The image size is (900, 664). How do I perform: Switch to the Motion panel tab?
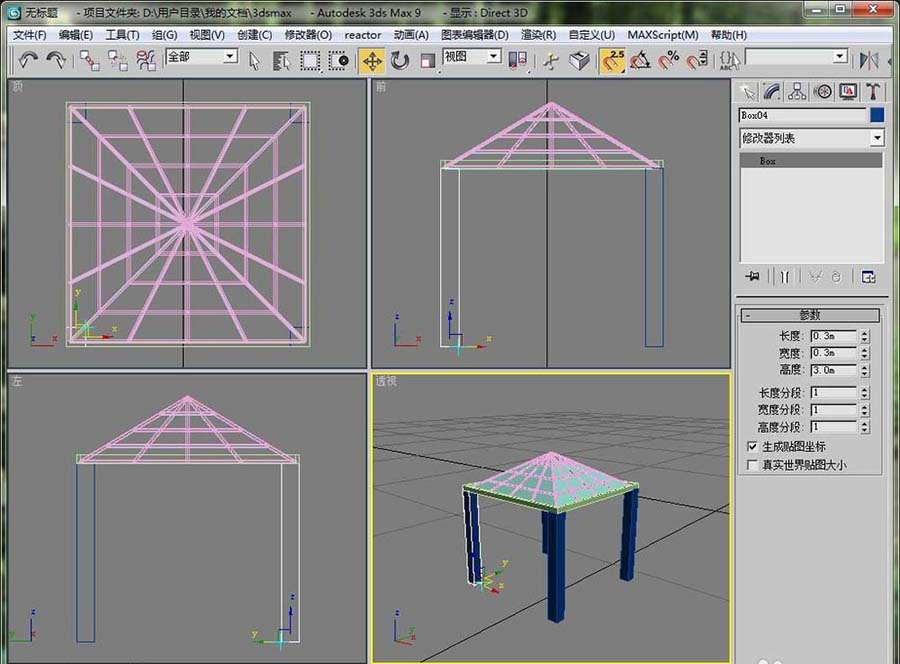pyautogui.click(x=823, y=92)
